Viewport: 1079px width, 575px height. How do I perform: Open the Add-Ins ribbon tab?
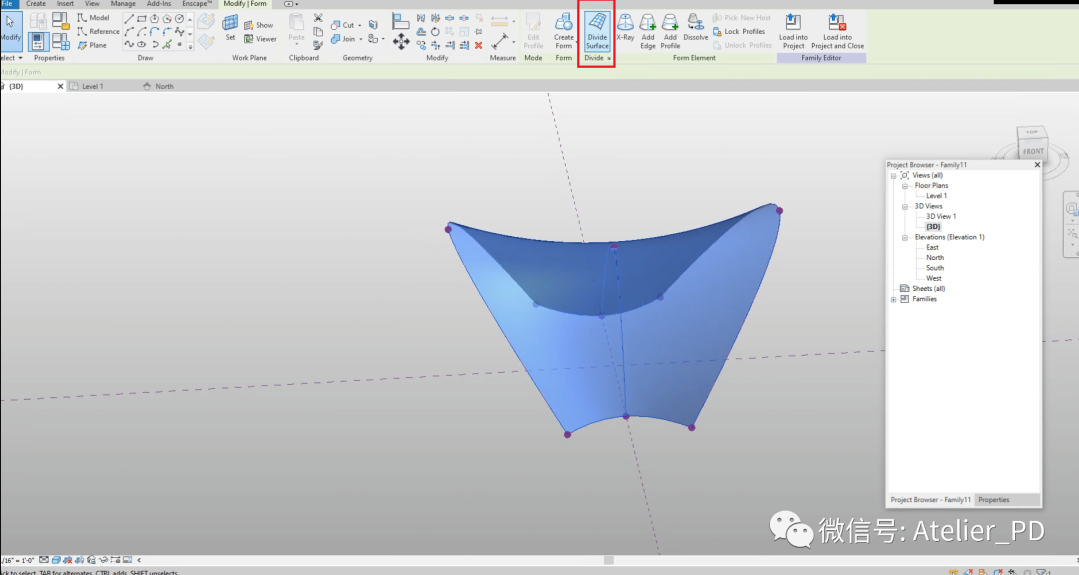click(159, 4)
